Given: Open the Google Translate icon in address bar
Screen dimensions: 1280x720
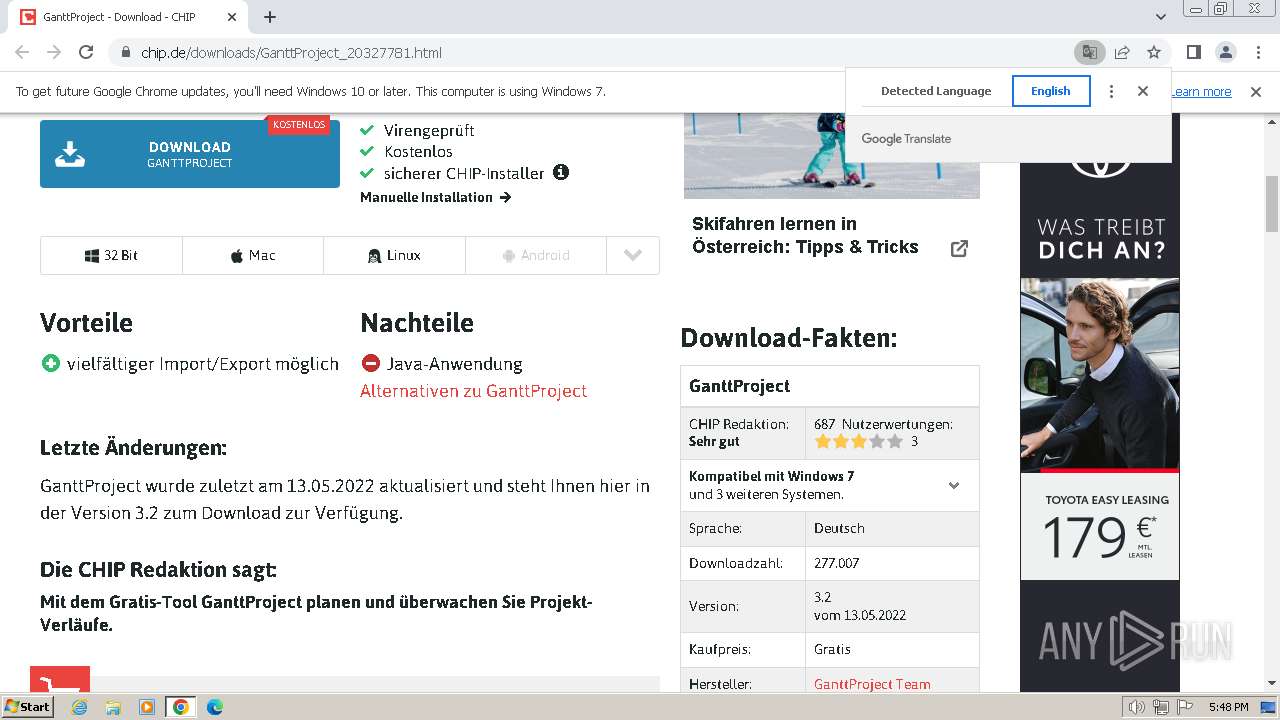Looking at the screenshot, I should 1089,52.
